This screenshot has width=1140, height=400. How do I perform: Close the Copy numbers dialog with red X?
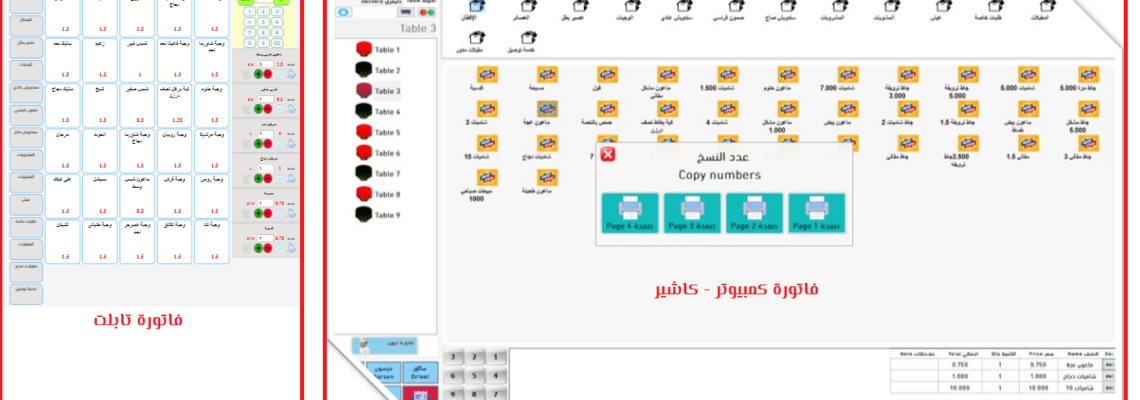click(608, 153)
